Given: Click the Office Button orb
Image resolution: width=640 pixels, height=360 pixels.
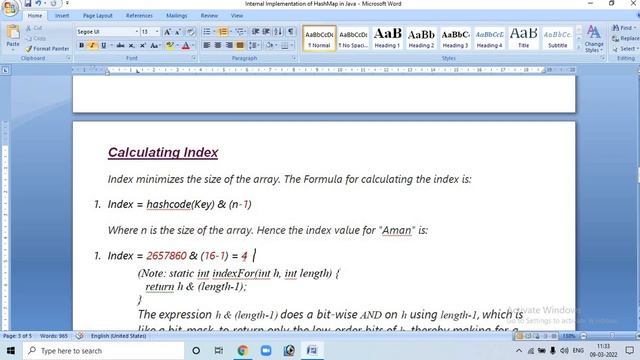Looking at the screenshot, I should (10, 8).
